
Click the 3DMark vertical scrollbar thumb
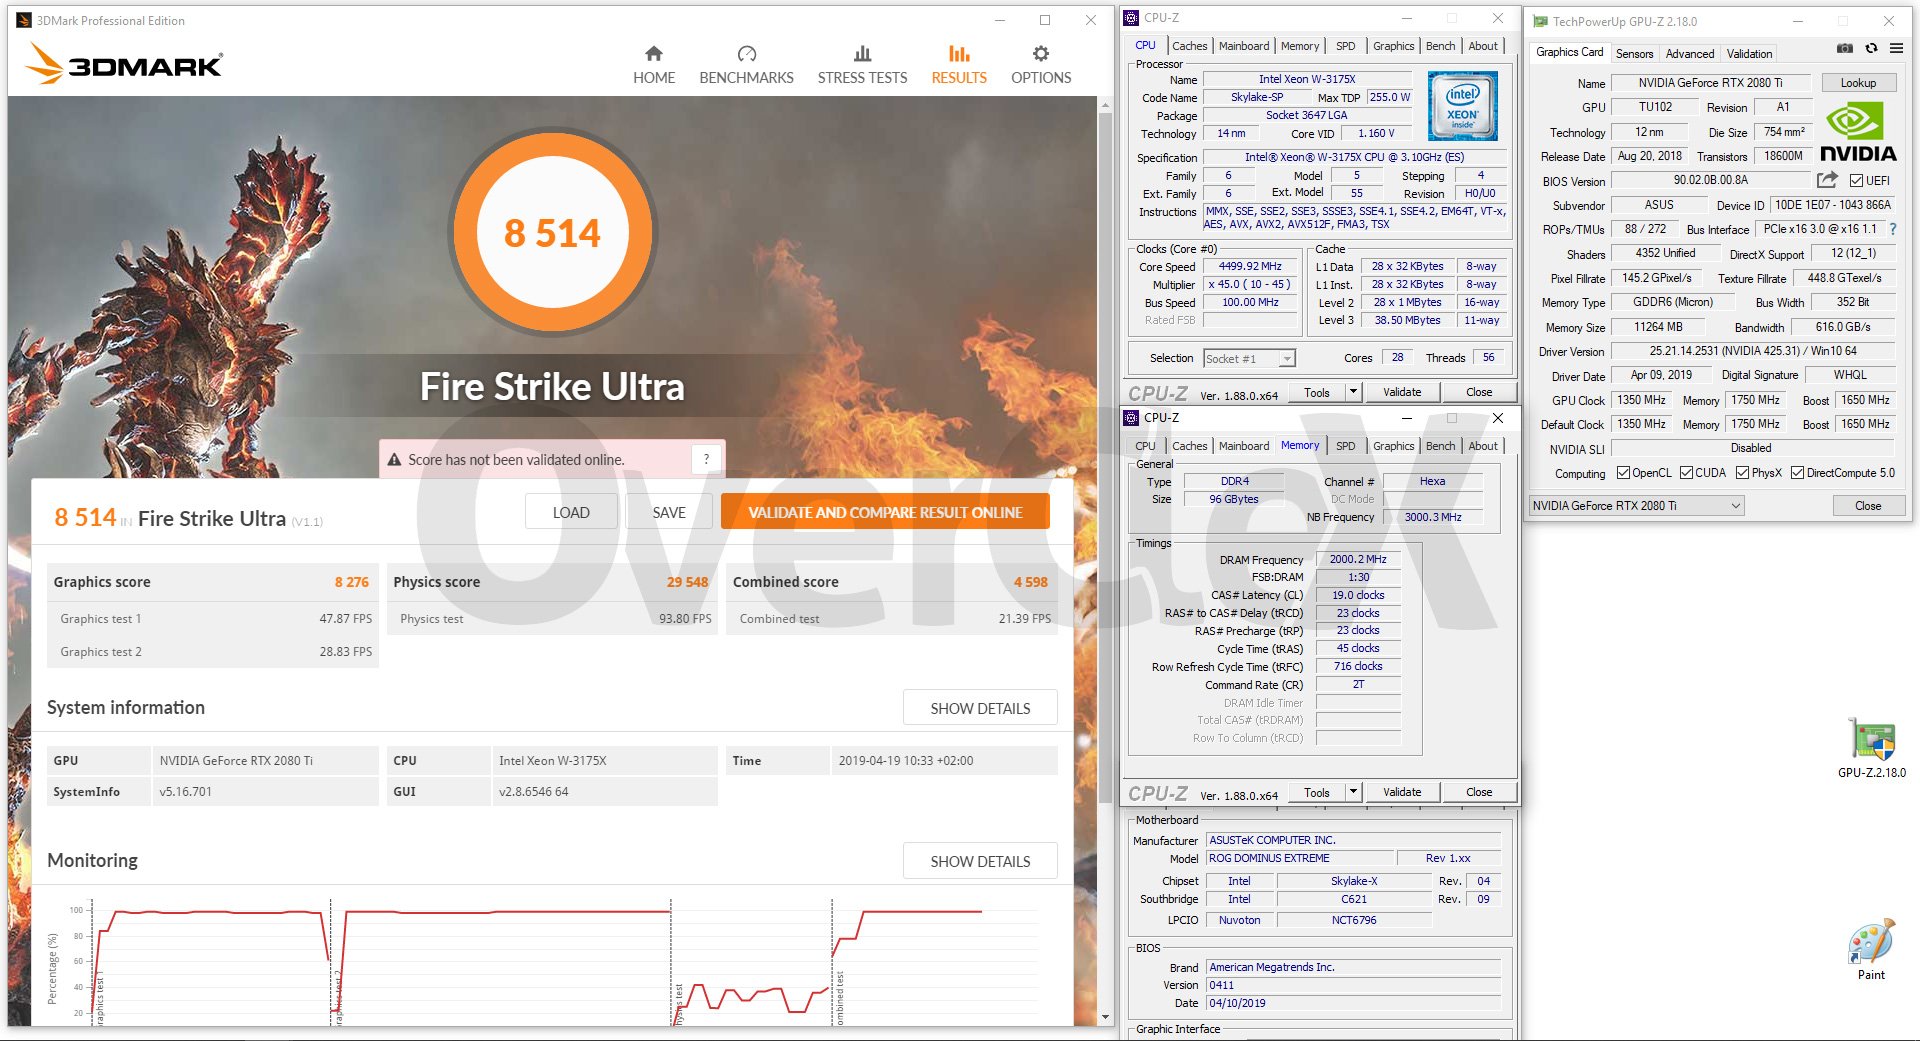click(1105, 457)
